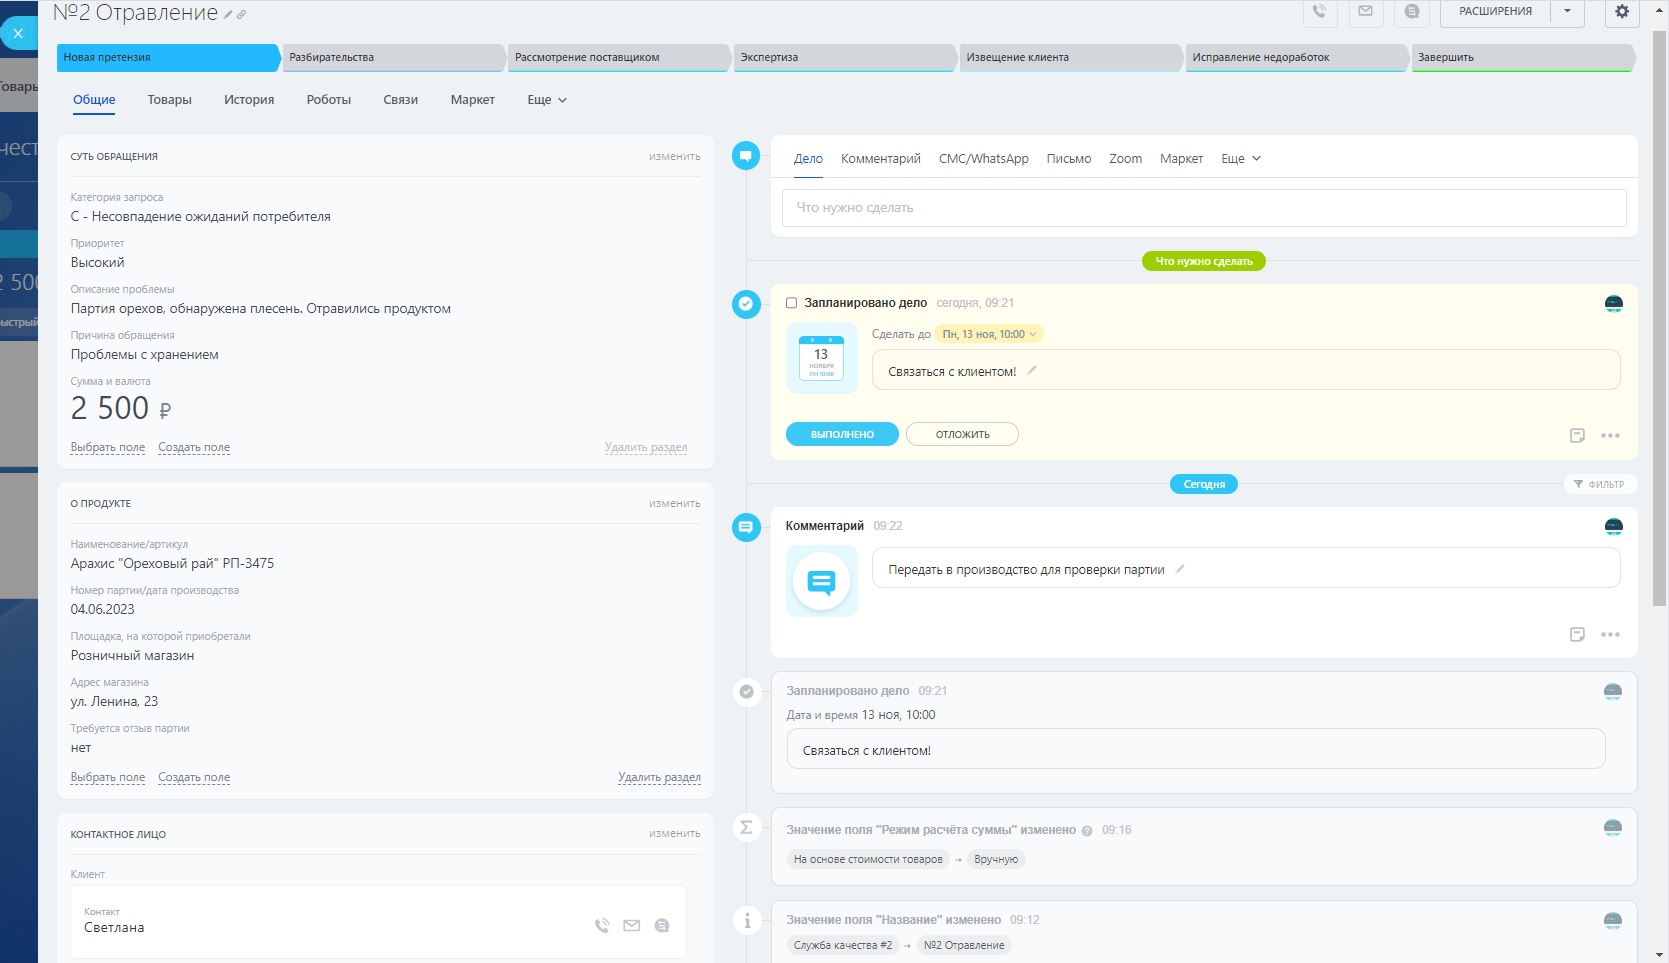The height and width of the screenshot is (963, 1669).
Task: Click the phone call icon in top toolbar
Action: 1319,12
